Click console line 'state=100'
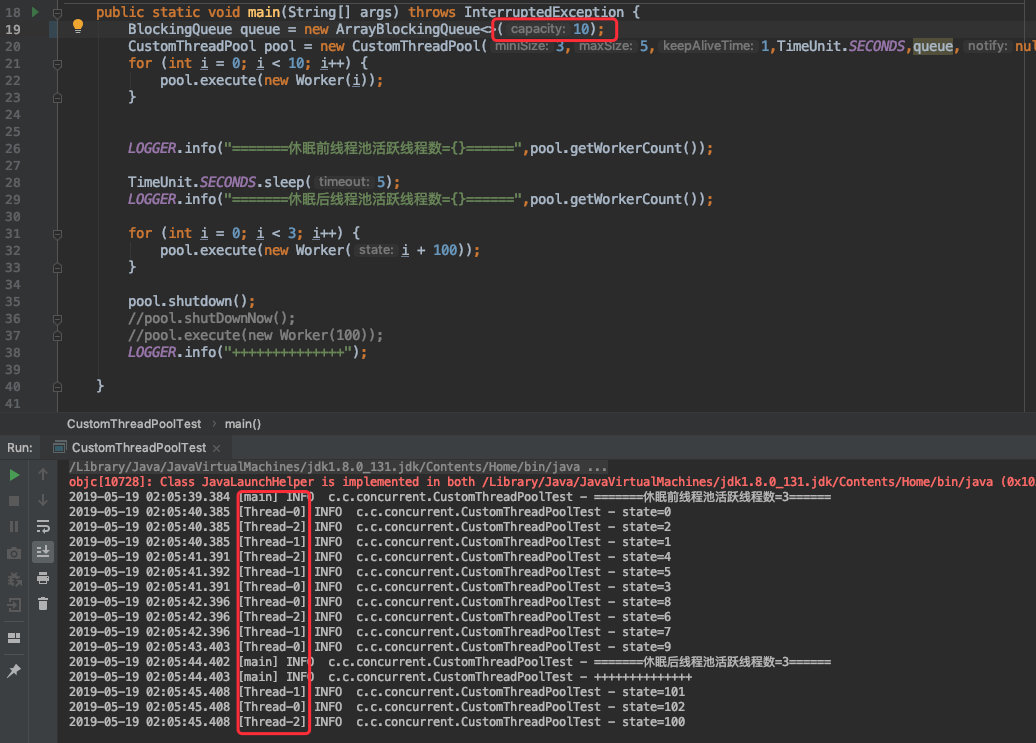The height and width of the screenshot is (743, 1036). tap(377, 723)
